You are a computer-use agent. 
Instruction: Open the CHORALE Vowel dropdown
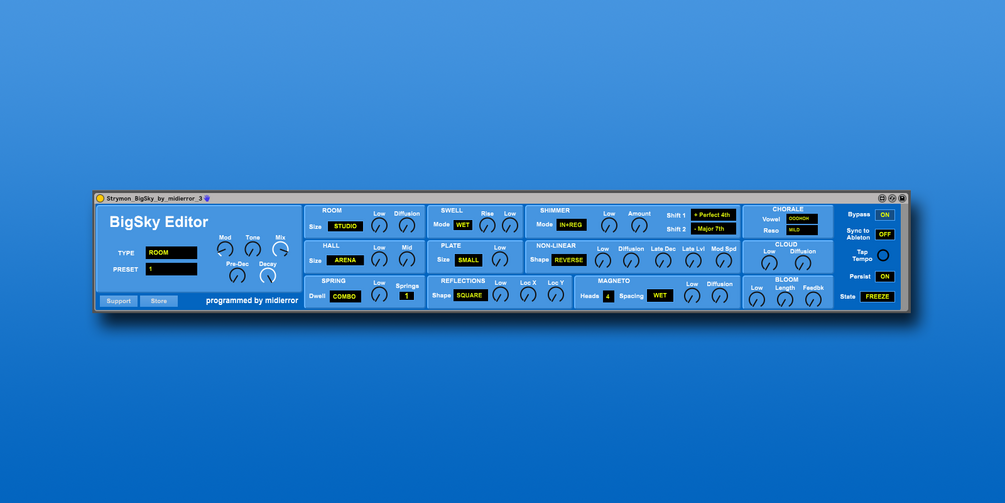pyautogui.click(x=802, y=219)
